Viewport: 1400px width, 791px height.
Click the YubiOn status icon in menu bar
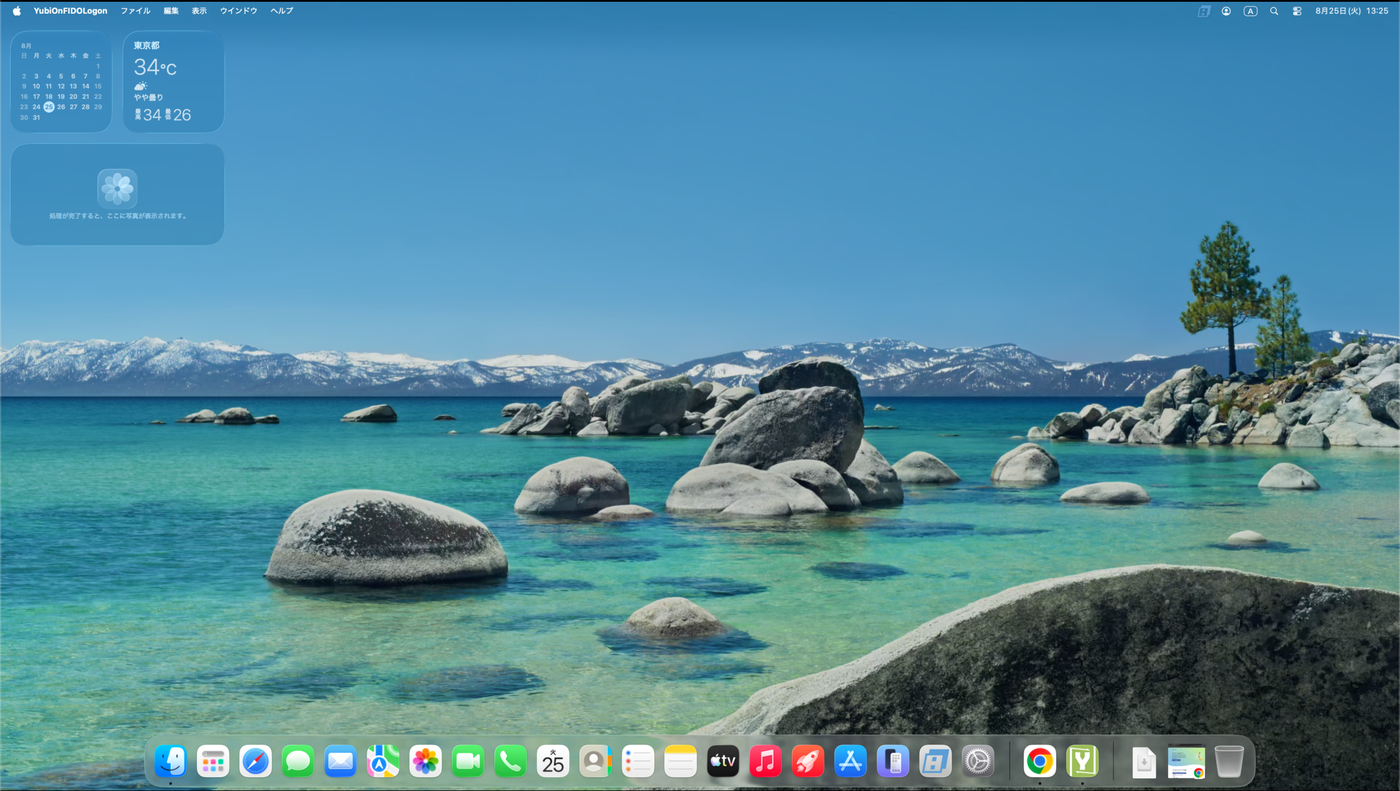(x=1204, y=11)
